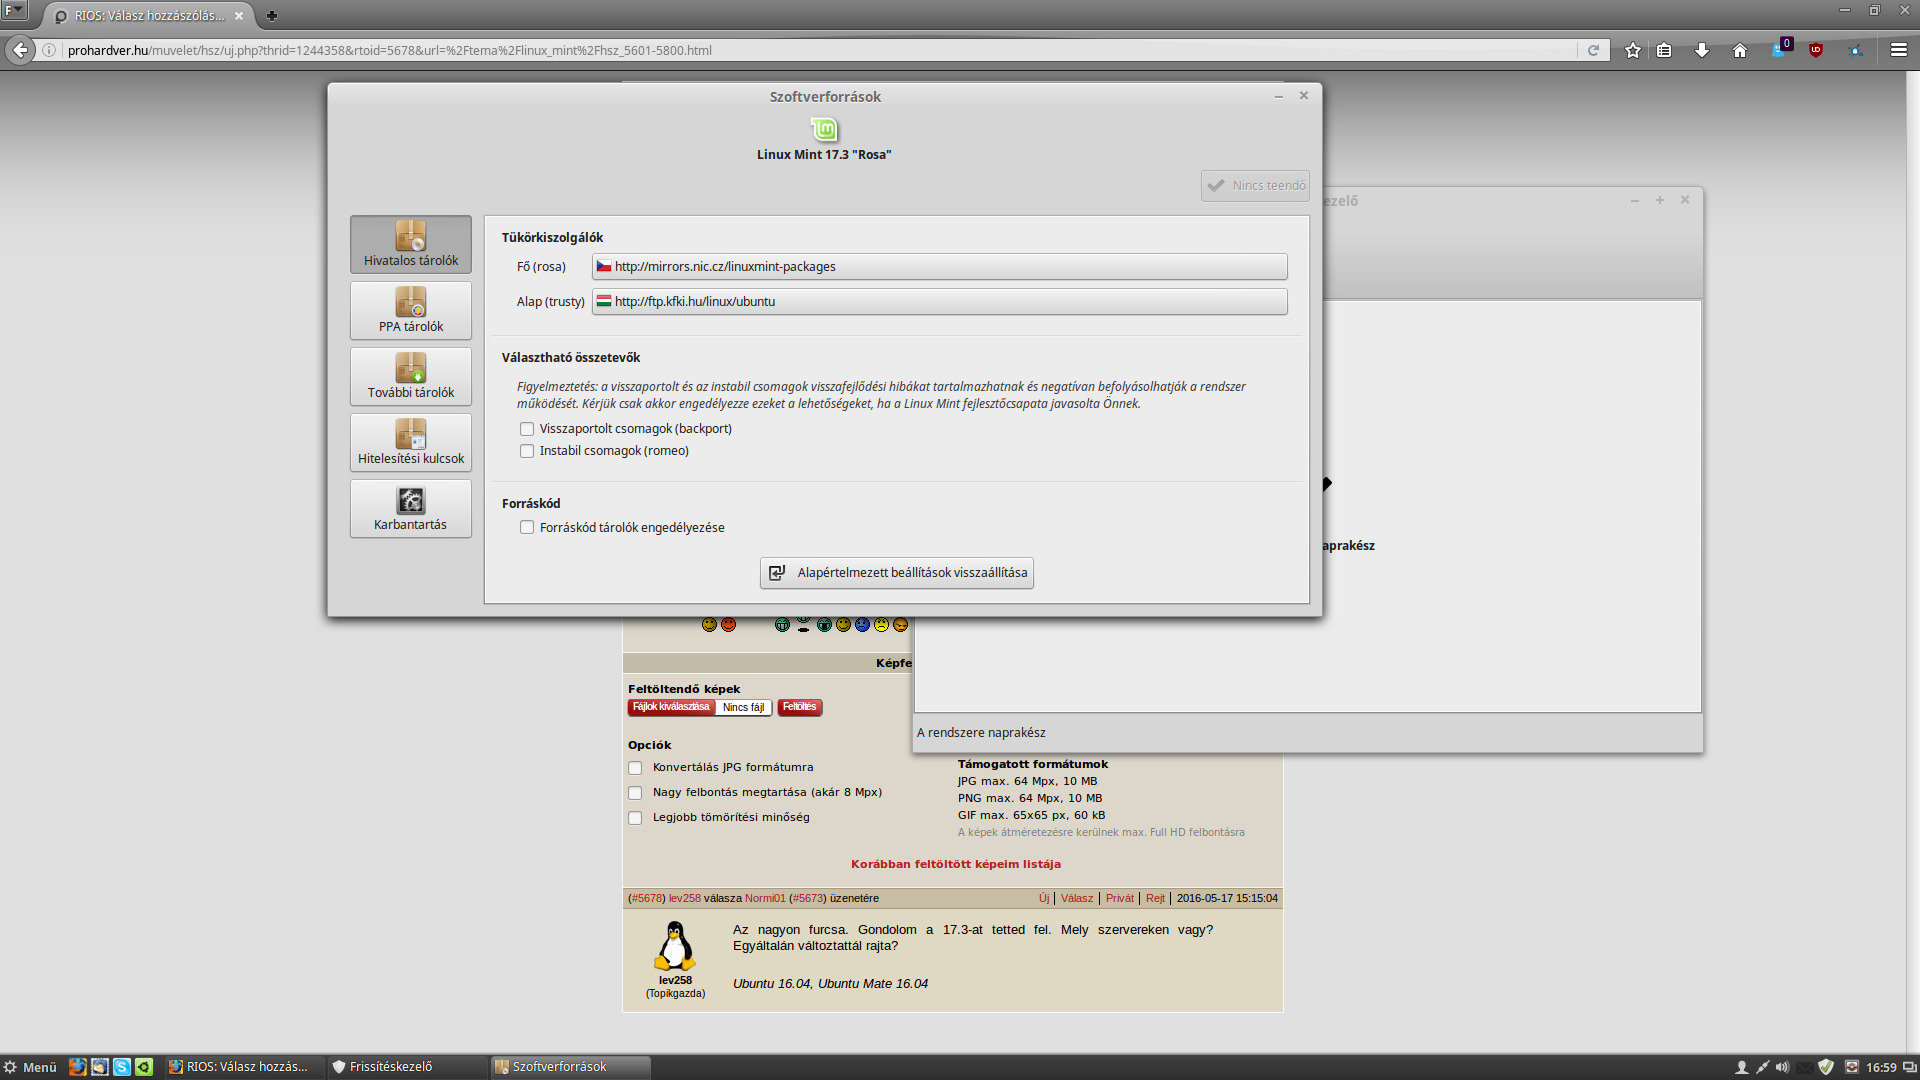Focus the browser URL address field

coord(820,50)
